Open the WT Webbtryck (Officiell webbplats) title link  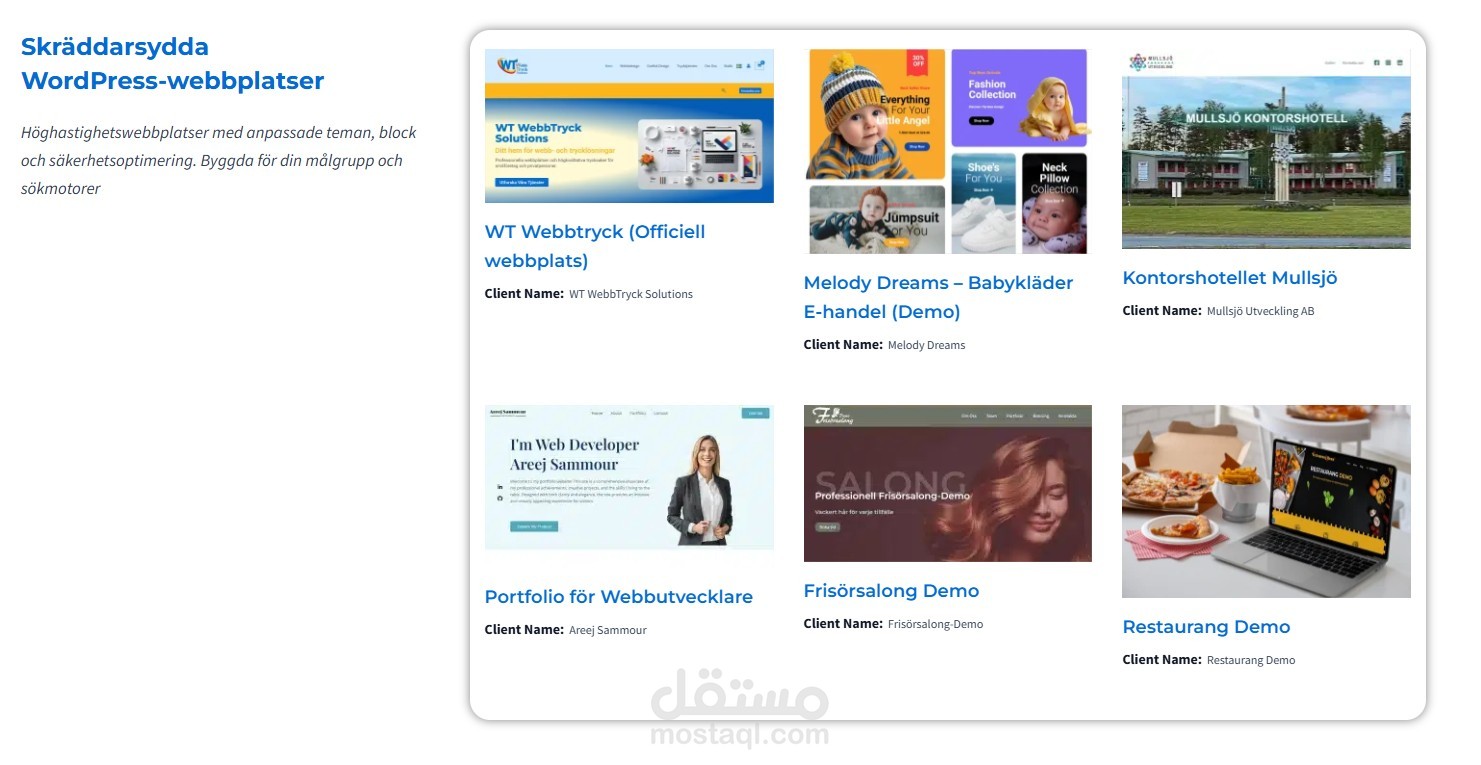point(595,246)
